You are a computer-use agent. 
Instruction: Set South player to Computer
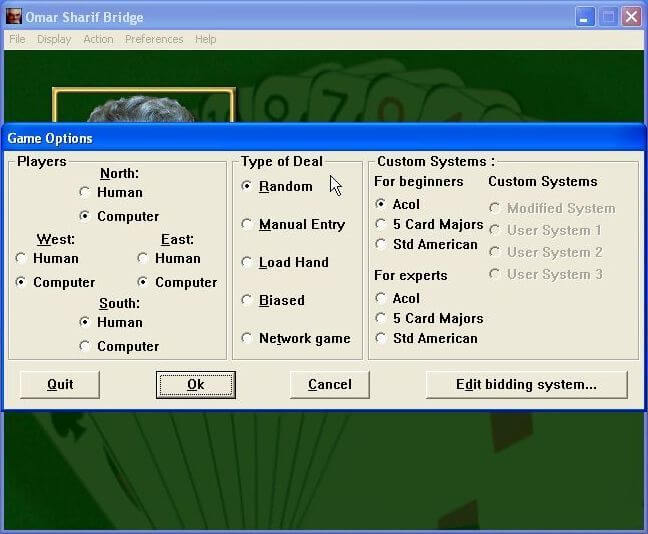119,346
